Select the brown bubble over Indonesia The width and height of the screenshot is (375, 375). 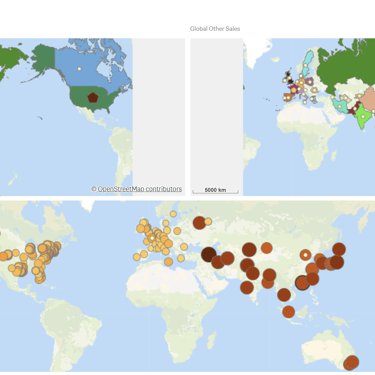tap(289, 312)
